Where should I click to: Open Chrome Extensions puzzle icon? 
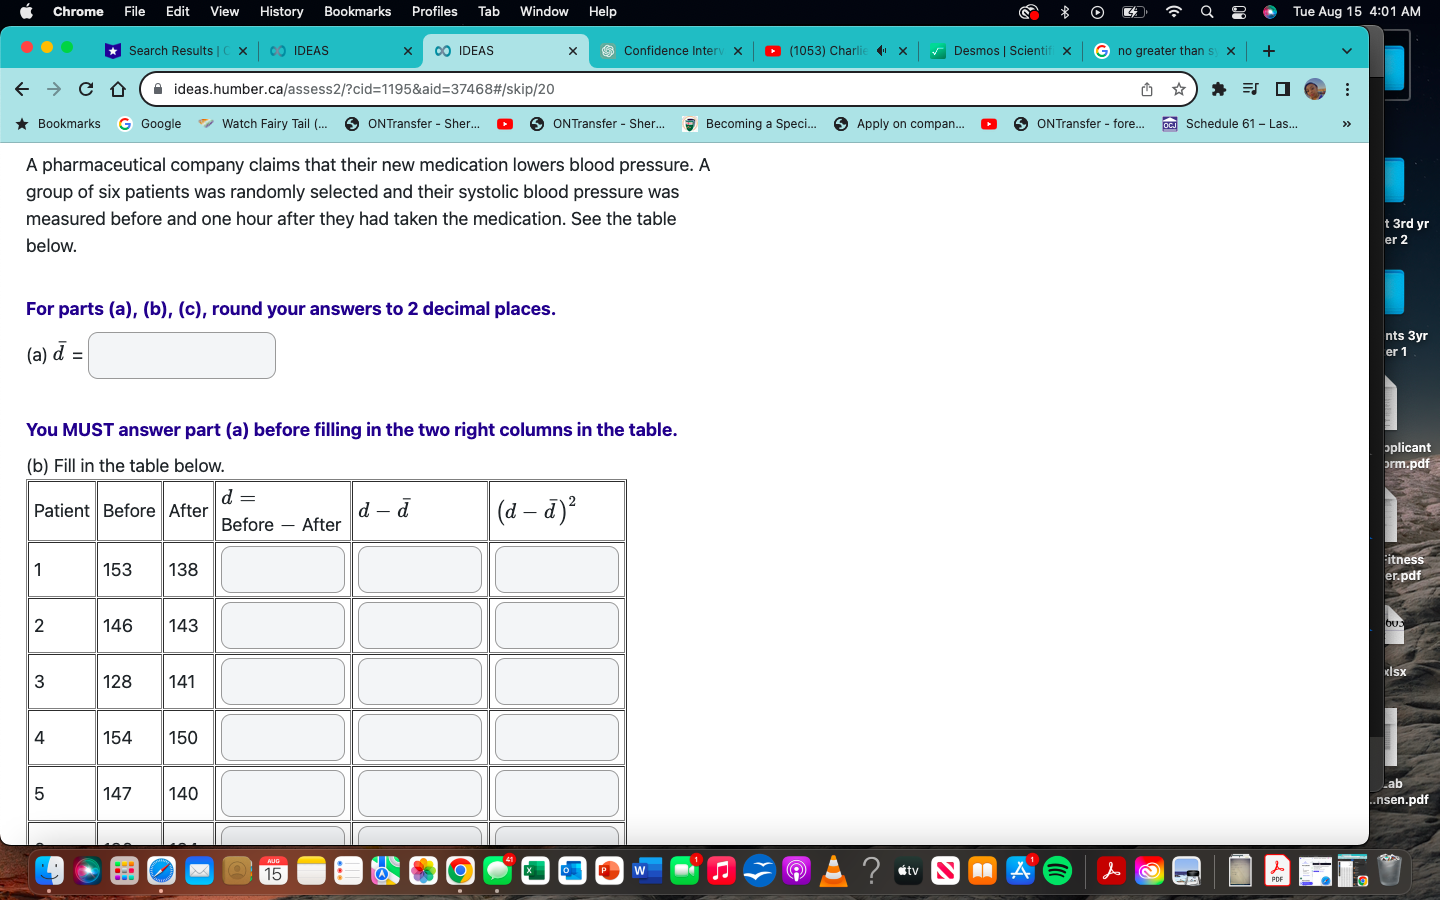(x=1219, y=90)
